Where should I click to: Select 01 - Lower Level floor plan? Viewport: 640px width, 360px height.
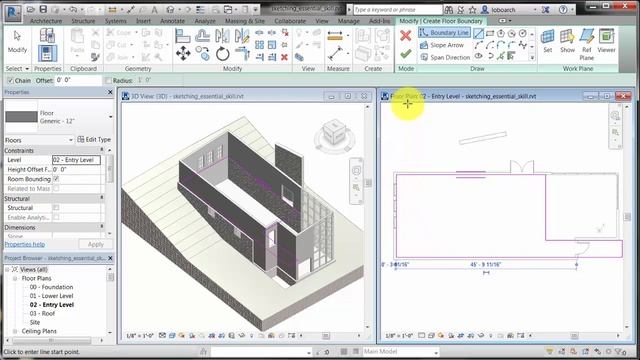point(51,296)
